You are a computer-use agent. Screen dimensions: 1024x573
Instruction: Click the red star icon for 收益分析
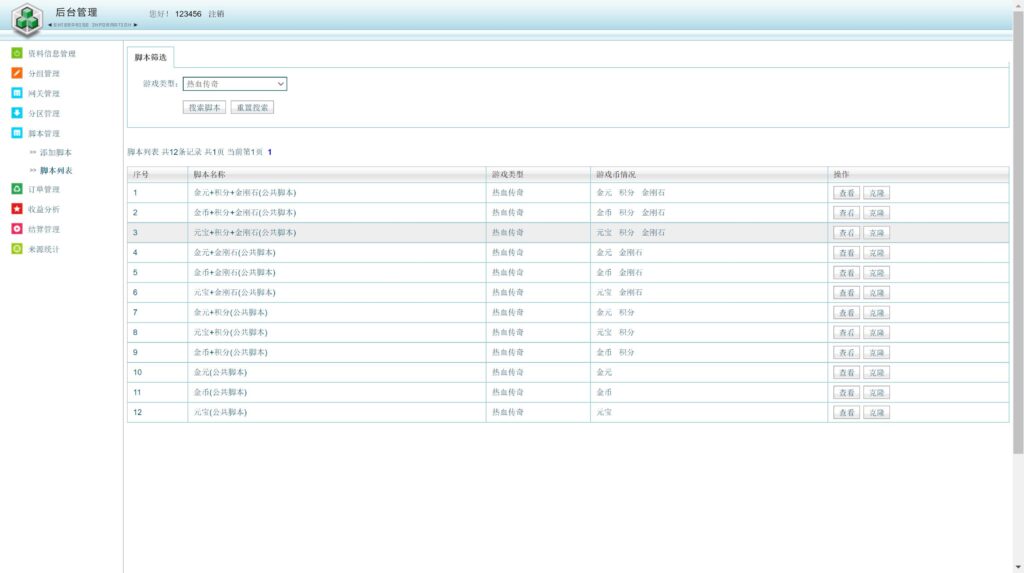[x=17, y=209]
